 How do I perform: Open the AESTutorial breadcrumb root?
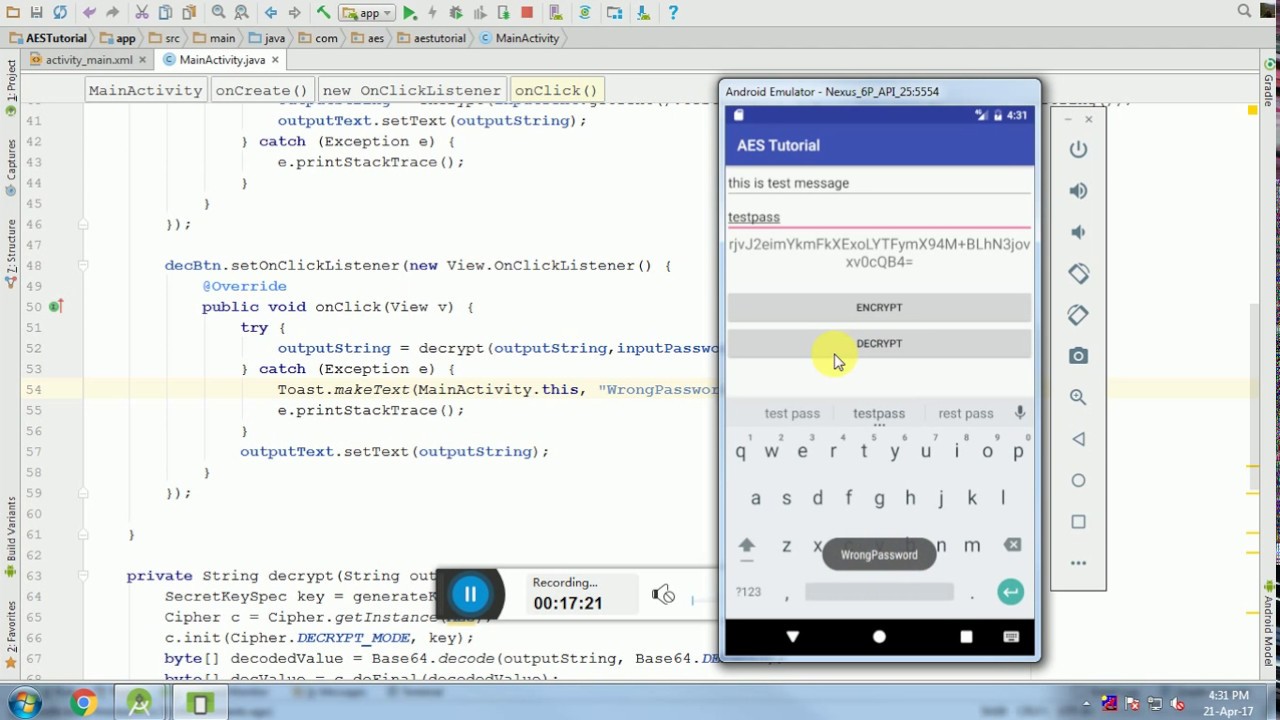[48, 38]
